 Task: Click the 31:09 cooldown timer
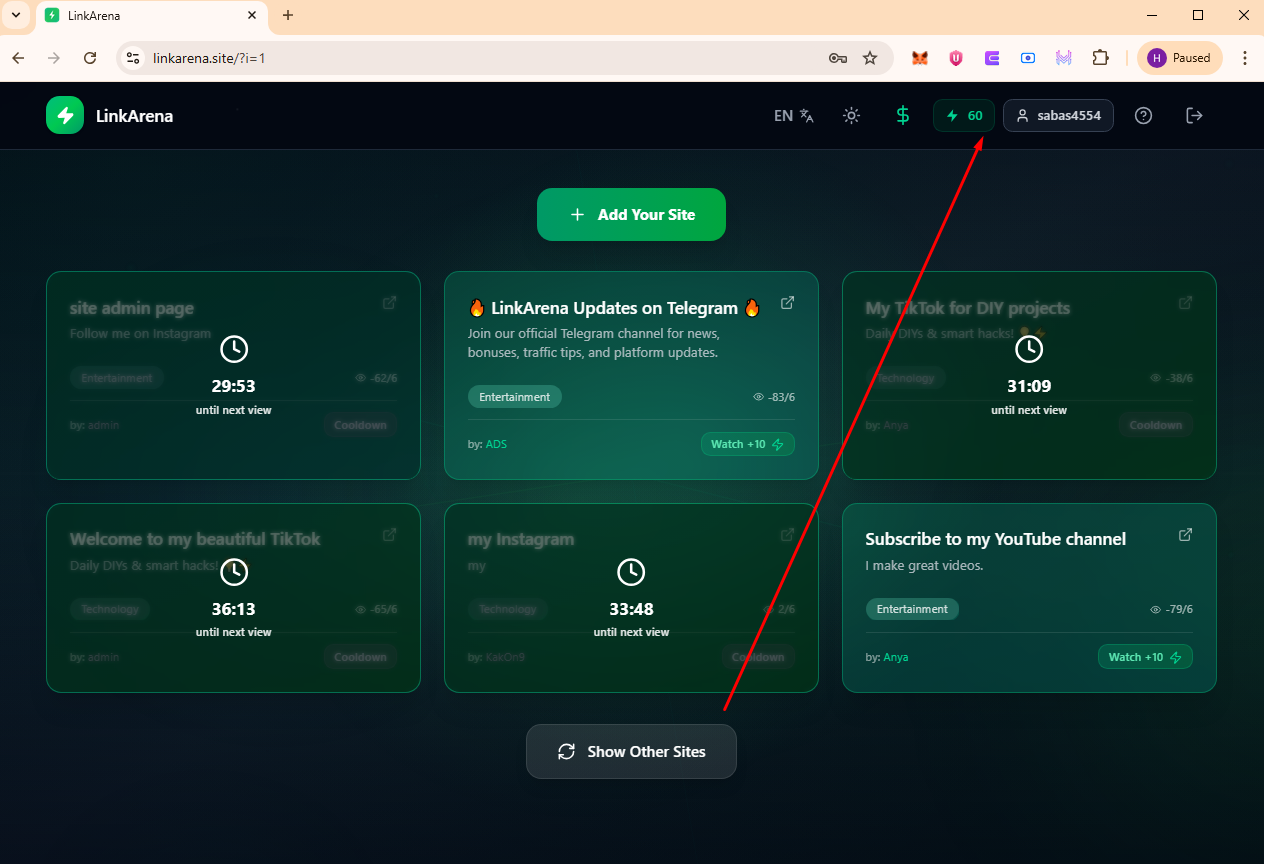pos(1029,387)
